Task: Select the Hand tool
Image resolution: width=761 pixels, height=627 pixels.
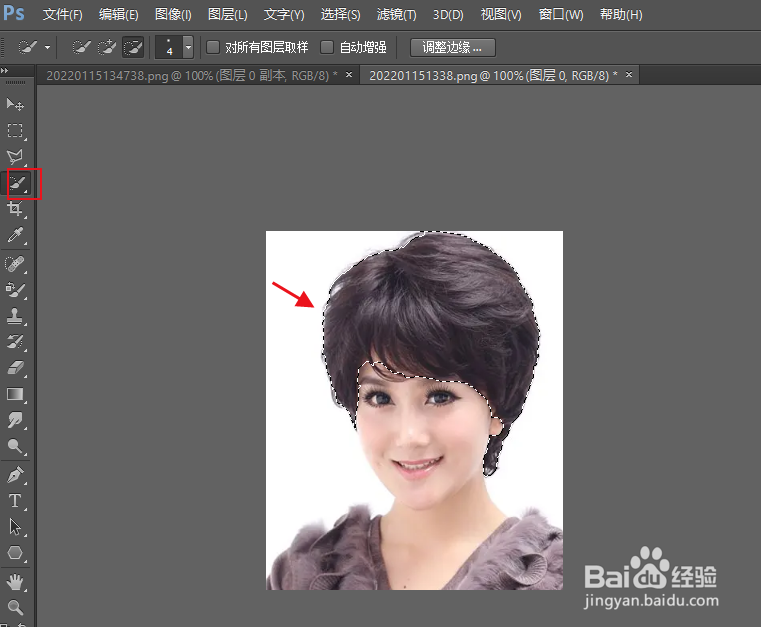Action: click(15, 582)
